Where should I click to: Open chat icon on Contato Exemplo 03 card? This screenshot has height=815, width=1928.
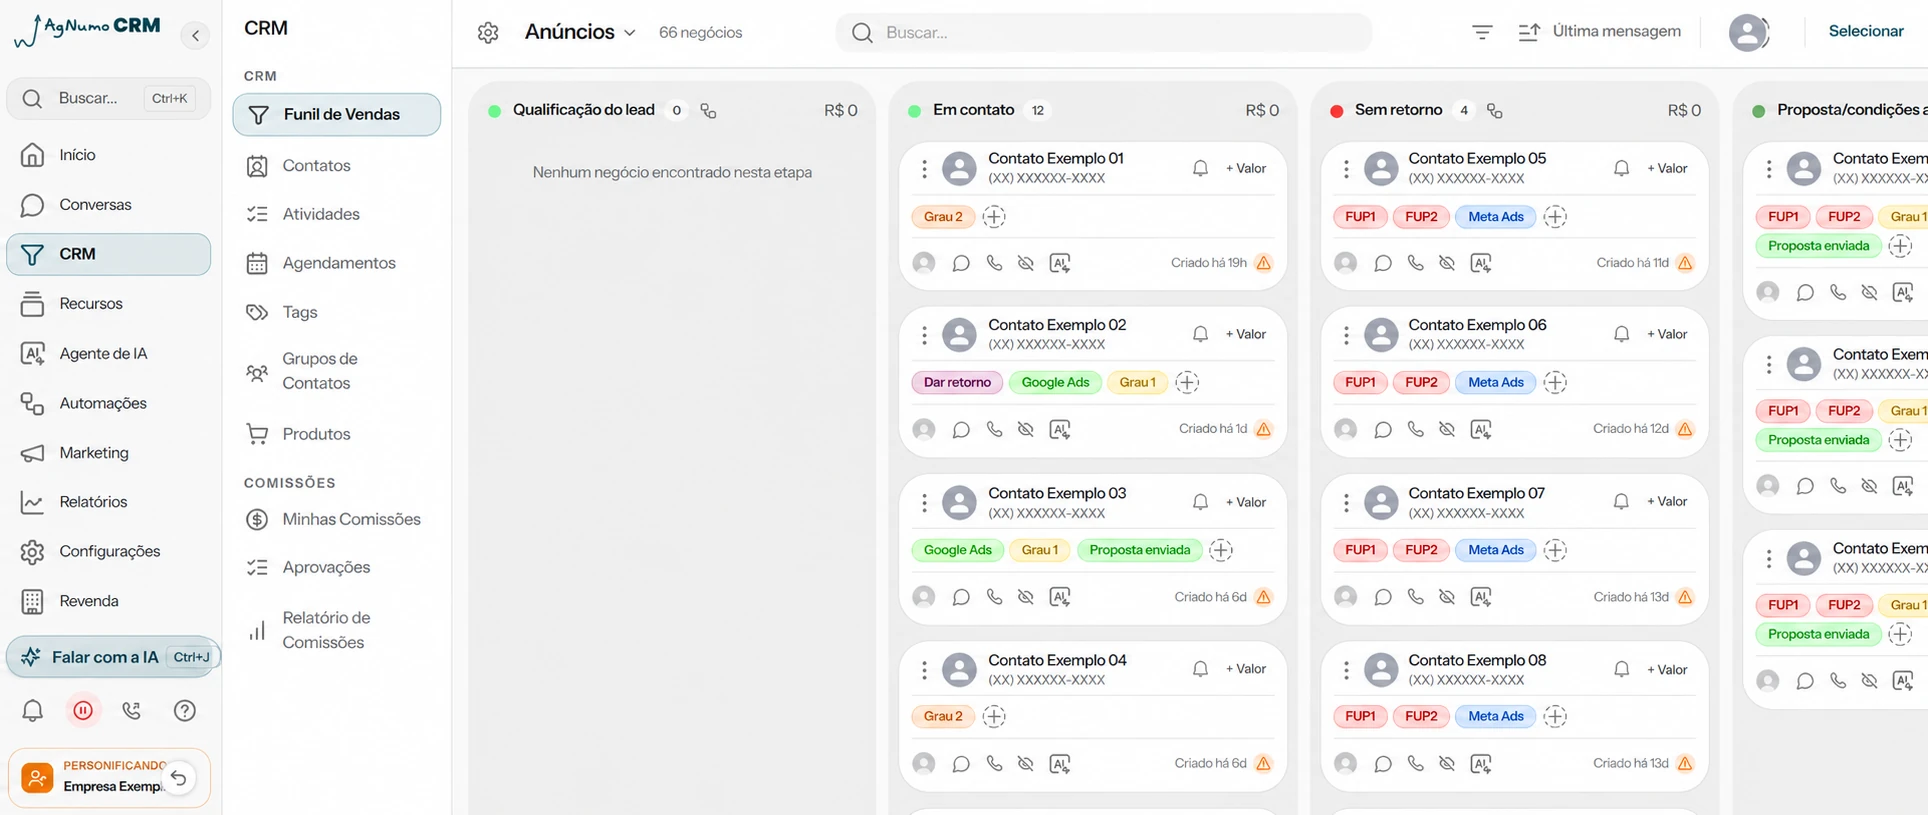(961, 597)
